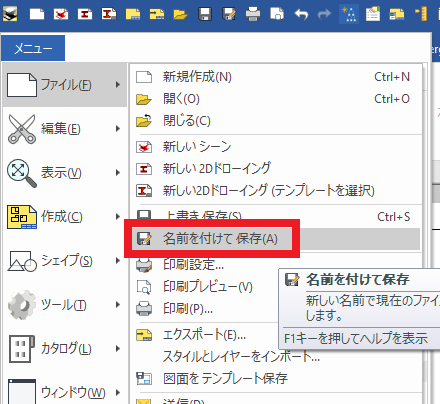440x404 pixels.
Task: Click new 2D drawing from template toolbar icon
Action: (109, 14)
